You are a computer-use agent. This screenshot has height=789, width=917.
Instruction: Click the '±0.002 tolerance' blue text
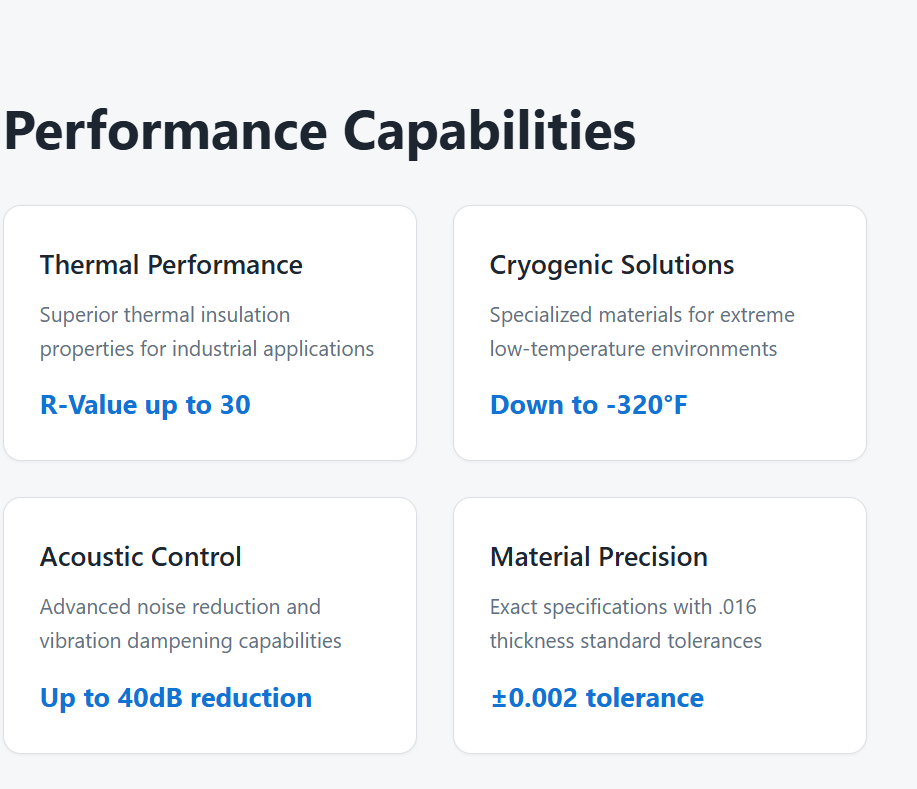point(597,697)
